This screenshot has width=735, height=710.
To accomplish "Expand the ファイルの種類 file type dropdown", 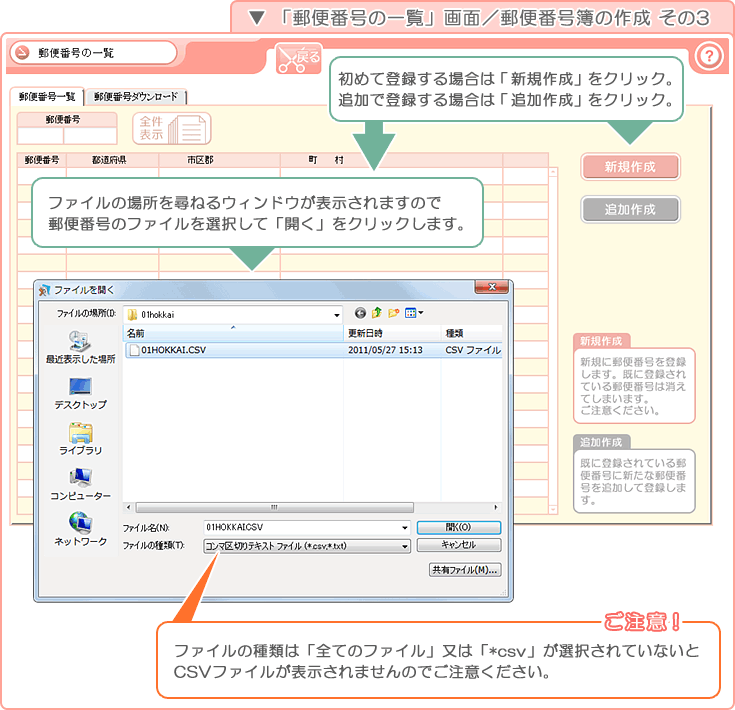I will (405, 546).
